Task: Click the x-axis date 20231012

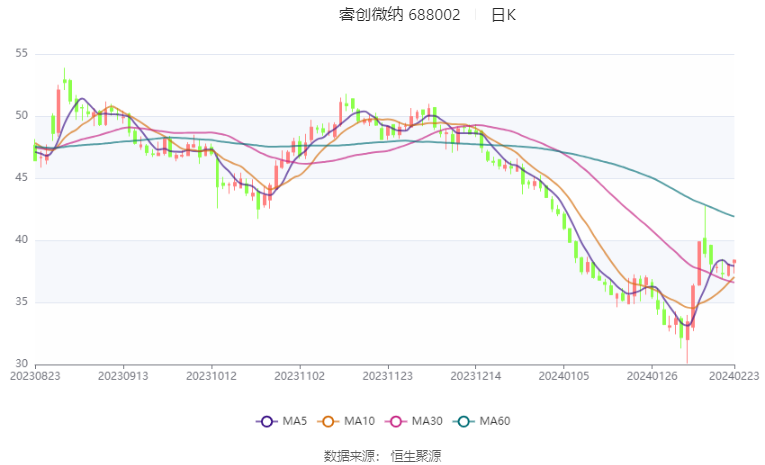Action: 211,376
